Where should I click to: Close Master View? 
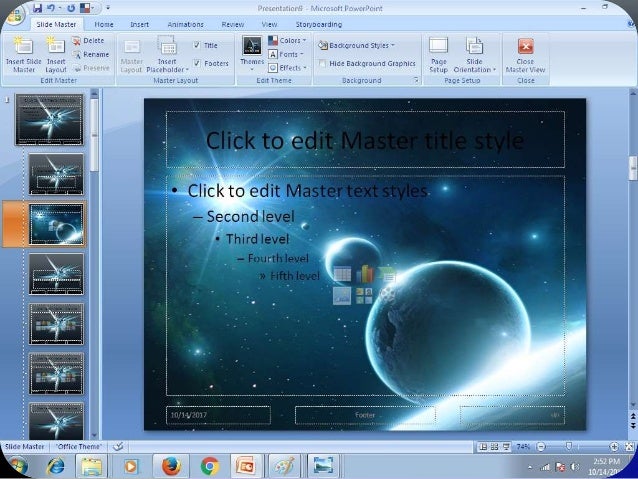pos(525,55)
